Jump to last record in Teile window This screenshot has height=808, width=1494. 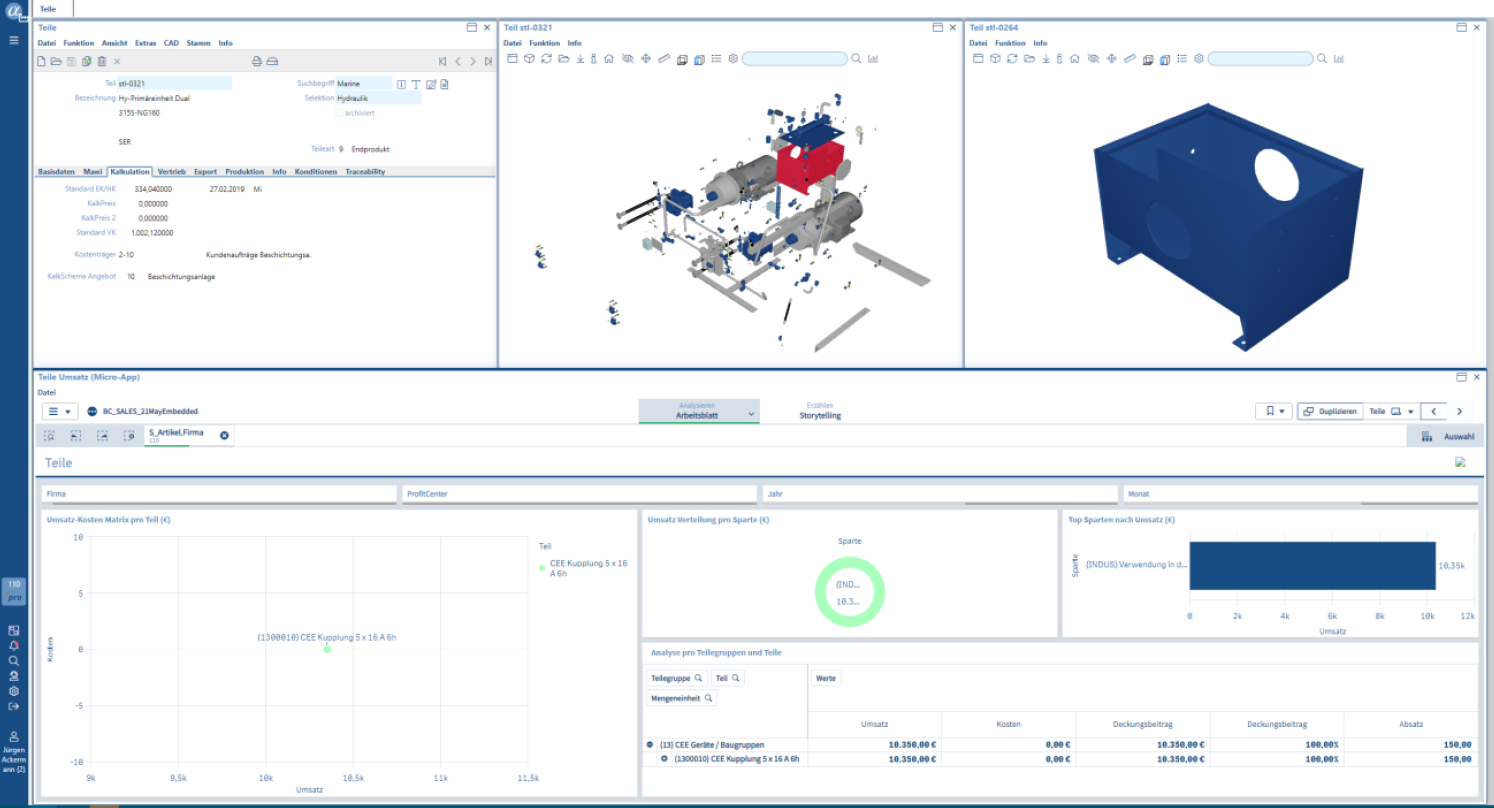point(488,62)
